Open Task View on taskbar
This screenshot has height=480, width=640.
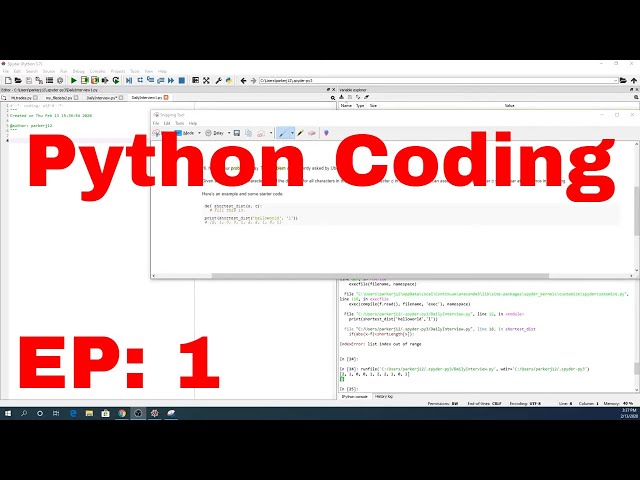click(56, 413)
